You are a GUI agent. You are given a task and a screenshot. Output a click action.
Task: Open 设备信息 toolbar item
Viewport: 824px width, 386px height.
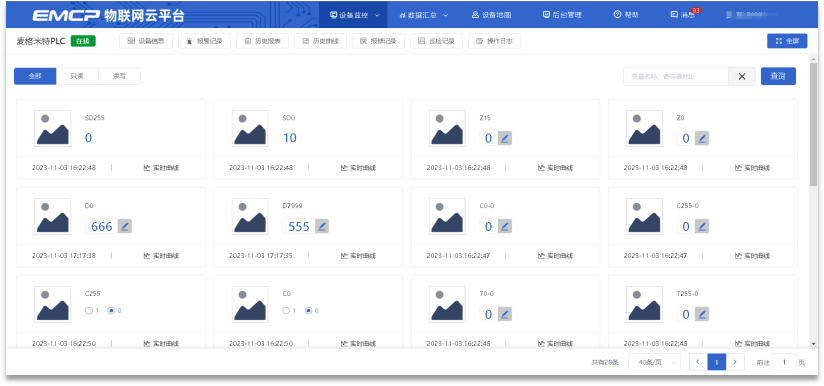click(x=146, y=41)
